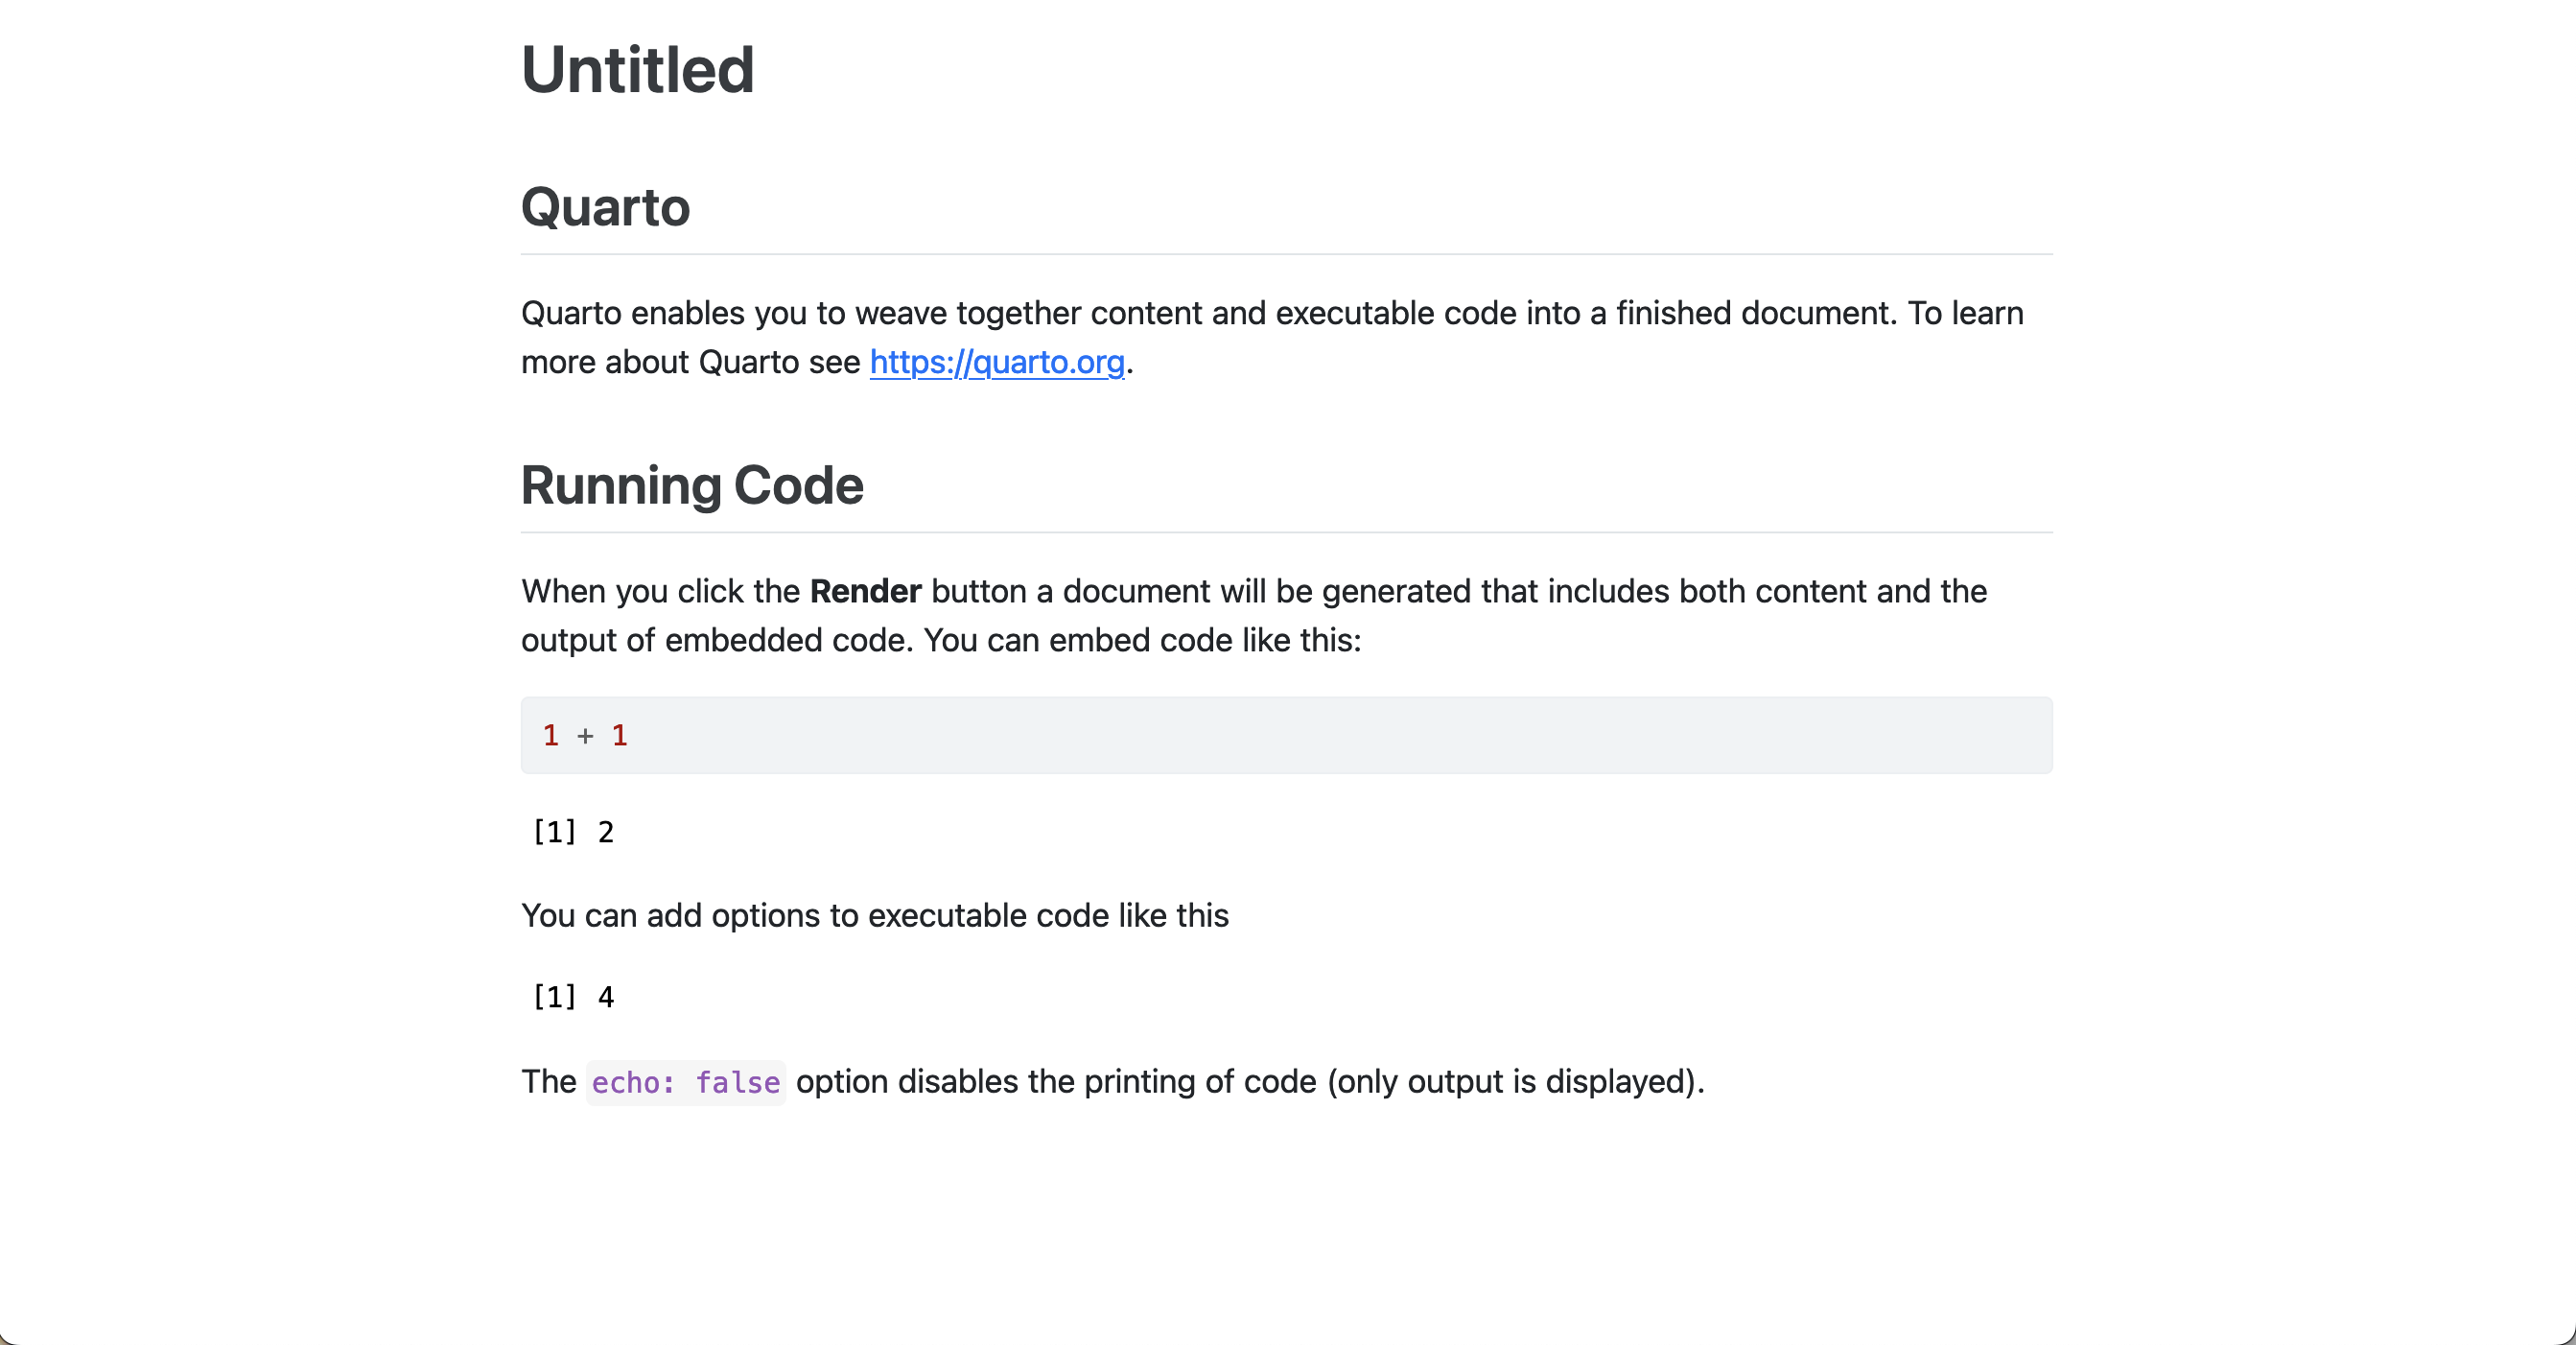Click the "Running Code" section heading
2576x1345 pixels.
coord(692,485)
